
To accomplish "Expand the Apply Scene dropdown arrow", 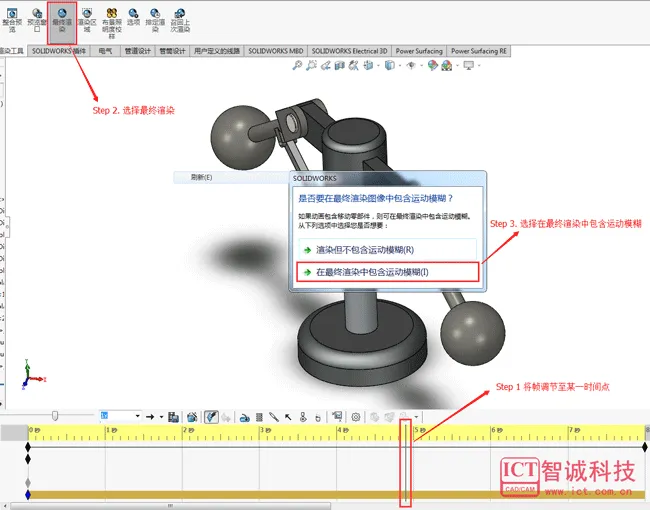I will coord(458,66).
